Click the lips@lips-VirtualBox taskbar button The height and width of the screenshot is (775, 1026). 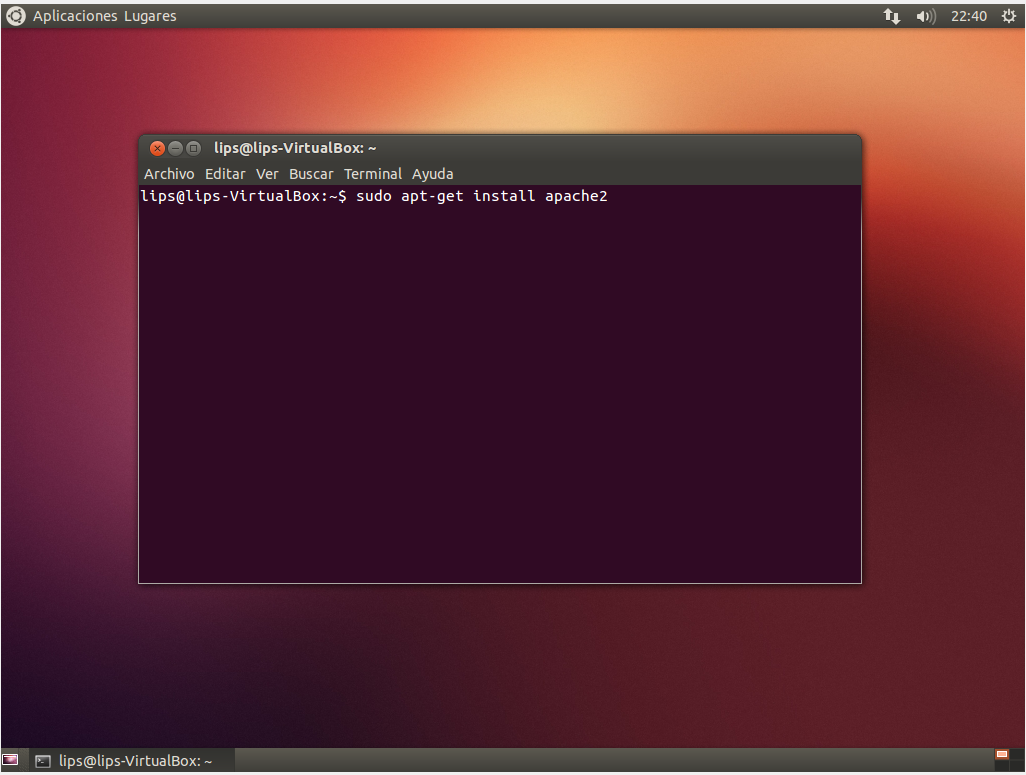(130, 761)
